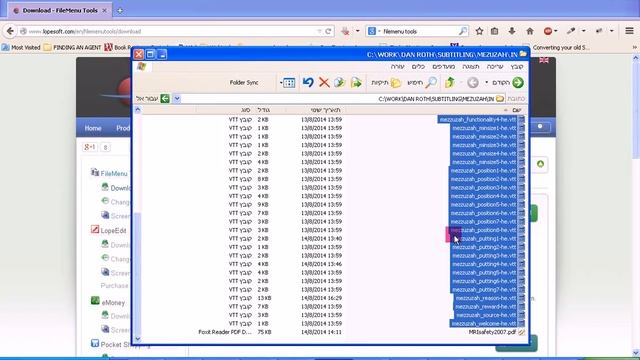Click the search magnifier in Firefox search box
This screenshot has width=640, height=360.
(x=462, y=31)
